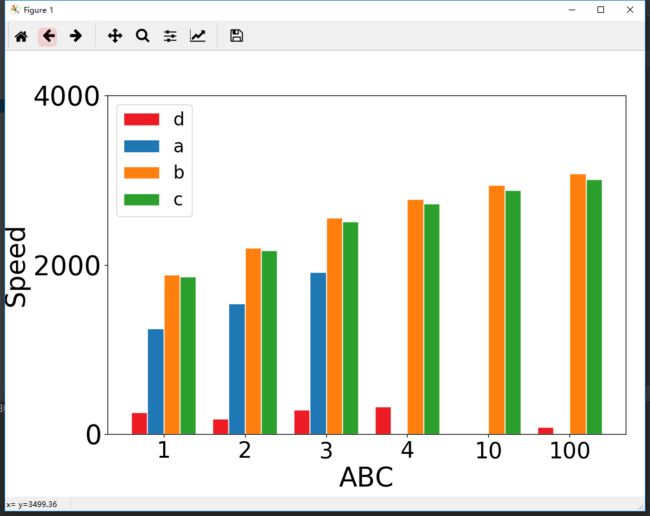Click the legend label 'd'

click(179, 119)
